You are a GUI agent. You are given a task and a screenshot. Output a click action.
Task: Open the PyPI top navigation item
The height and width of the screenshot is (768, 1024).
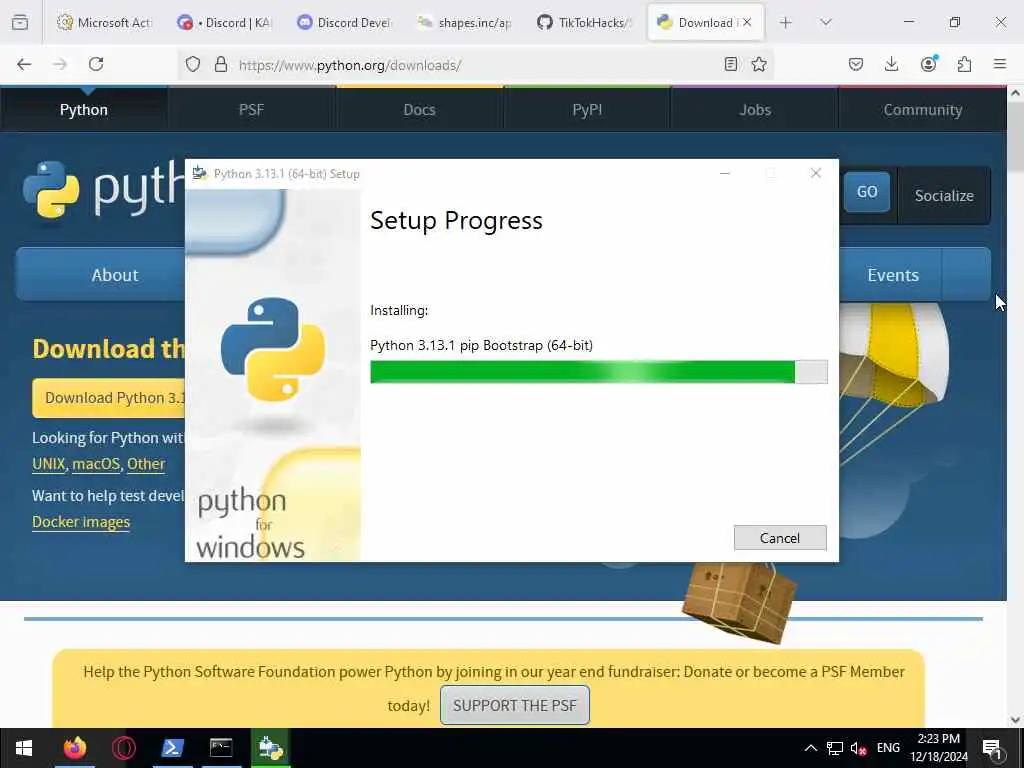point(587,110)
